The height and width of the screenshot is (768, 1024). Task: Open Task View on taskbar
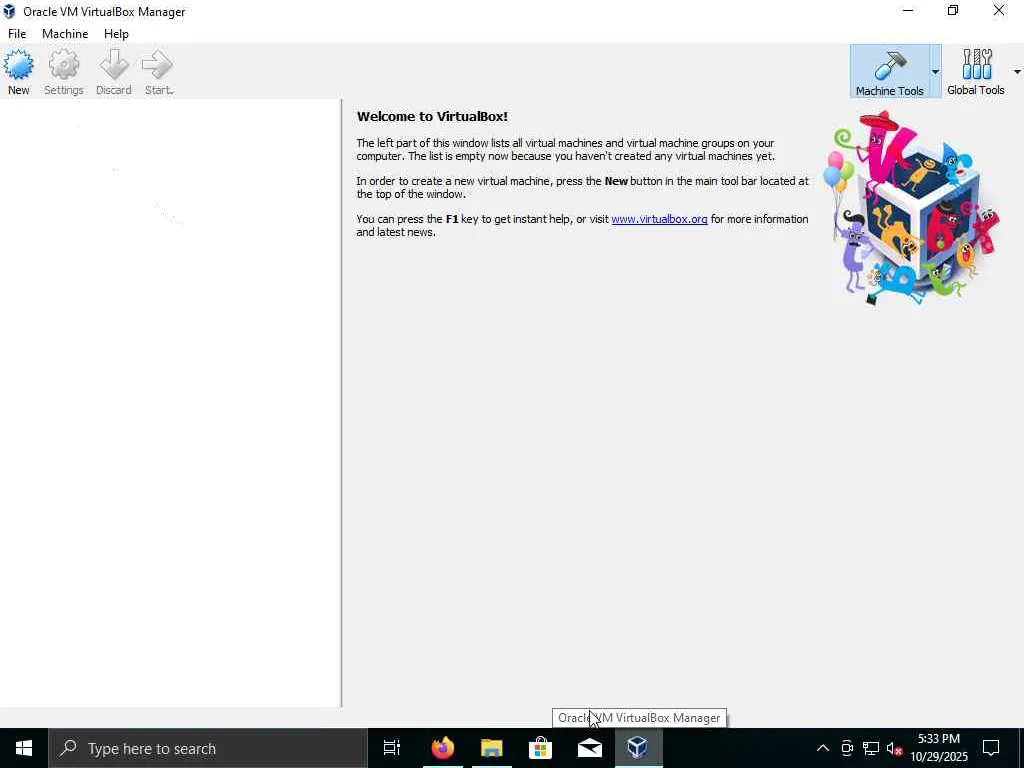[x=391, y=748]
